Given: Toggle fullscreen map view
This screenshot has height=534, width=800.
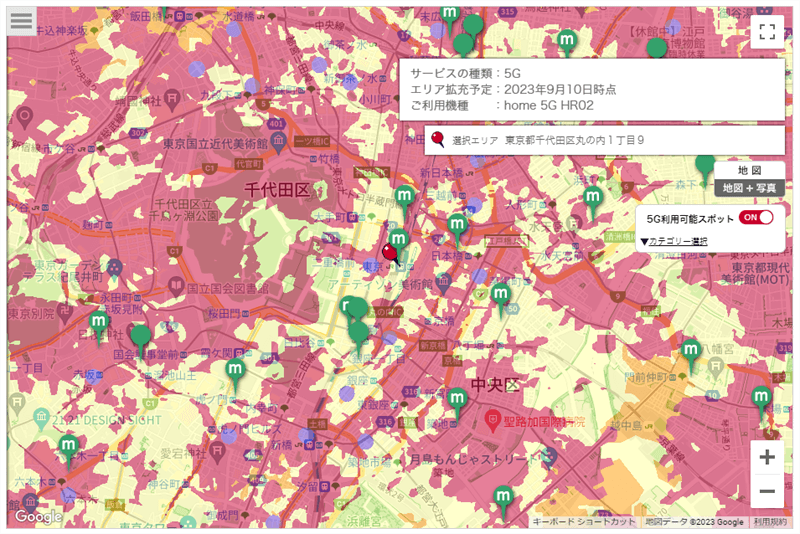Looking at the screenshot, I should 767,32.
